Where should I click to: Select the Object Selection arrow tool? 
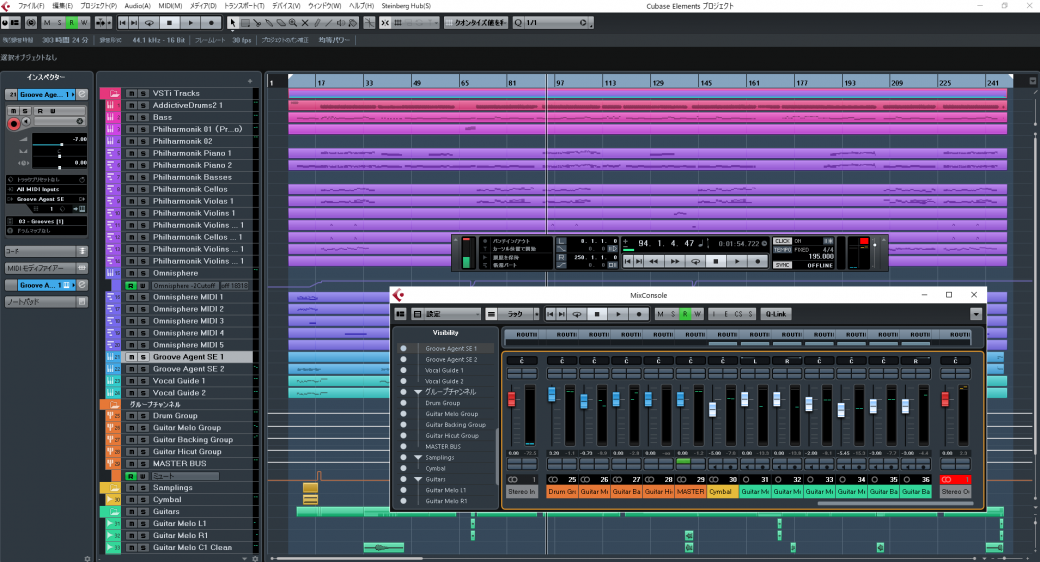pos(233,22)
